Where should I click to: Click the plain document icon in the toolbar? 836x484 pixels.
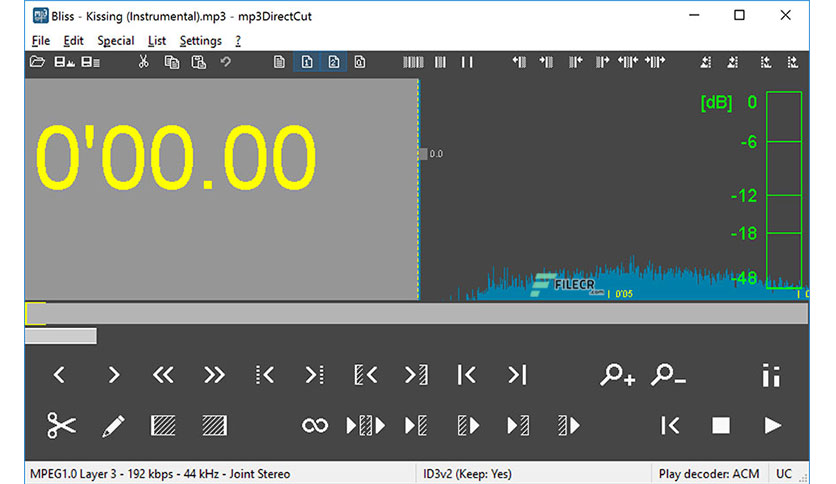pyautogui.click(x=279, y=62)
